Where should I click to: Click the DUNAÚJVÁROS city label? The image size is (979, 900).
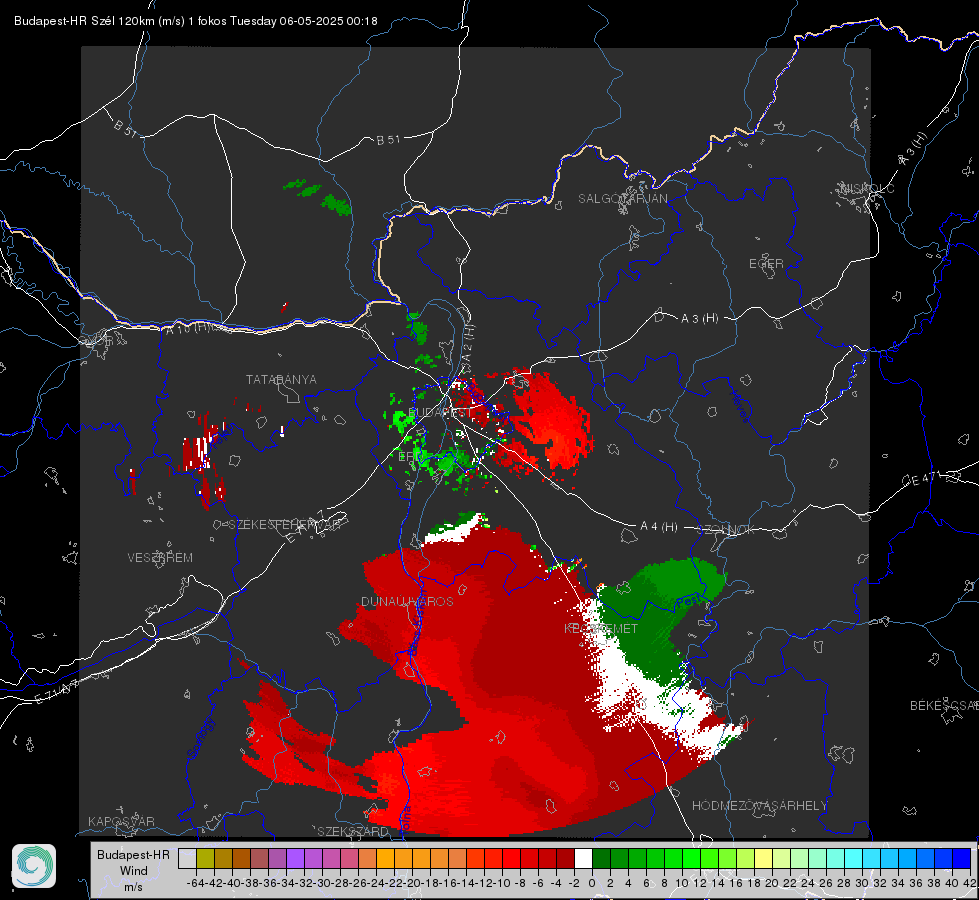(407, 601)
